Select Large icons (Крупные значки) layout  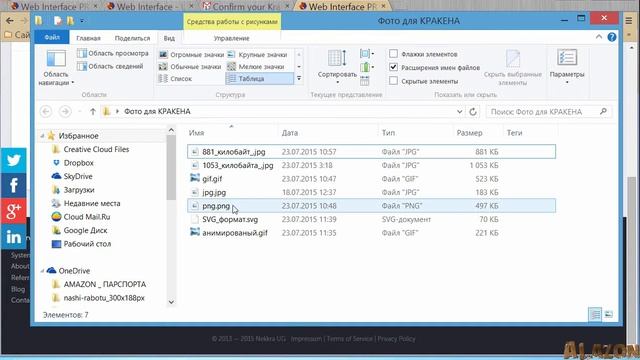click(x=258, y=54)
